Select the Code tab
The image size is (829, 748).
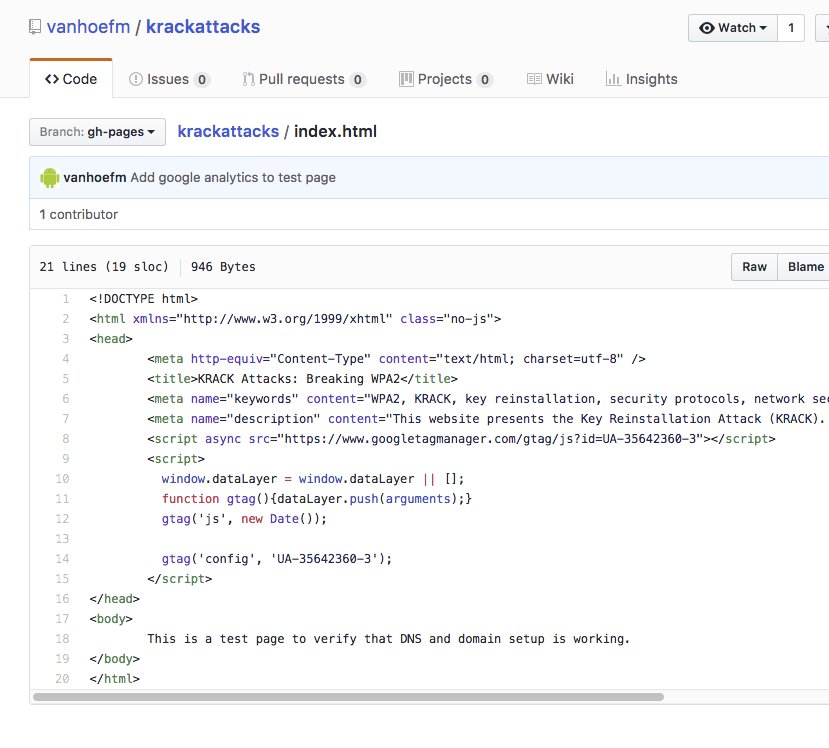[71, 79]
